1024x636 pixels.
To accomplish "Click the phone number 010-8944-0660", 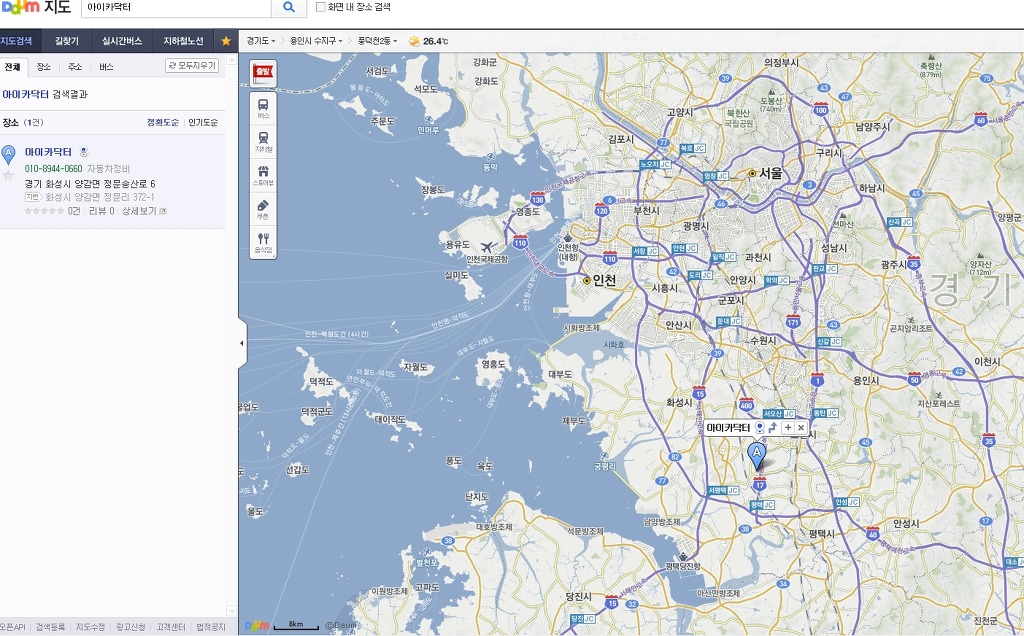I will pyautogui.click(x=54, y=168).
